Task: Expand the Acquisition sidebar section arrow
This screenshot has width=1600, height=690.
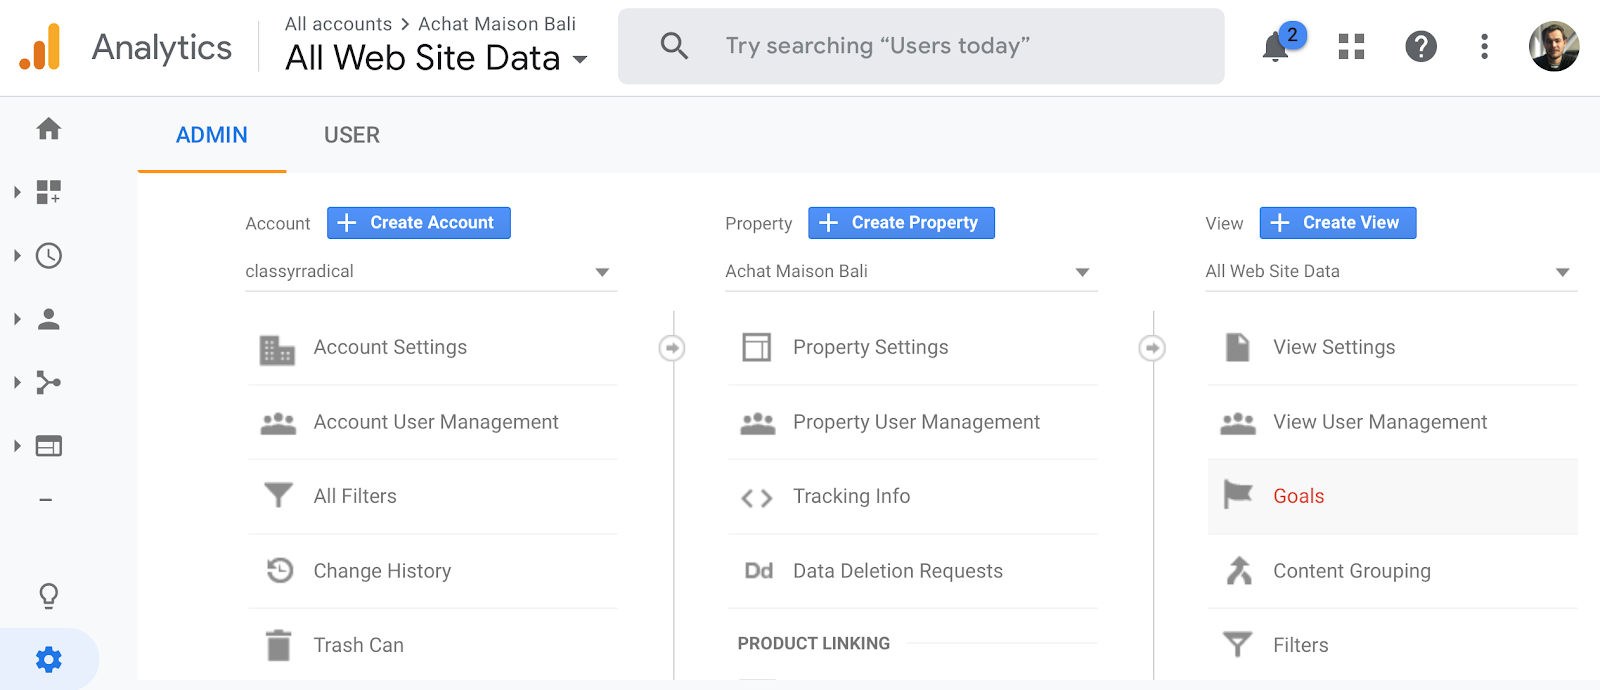Action: 17,382
